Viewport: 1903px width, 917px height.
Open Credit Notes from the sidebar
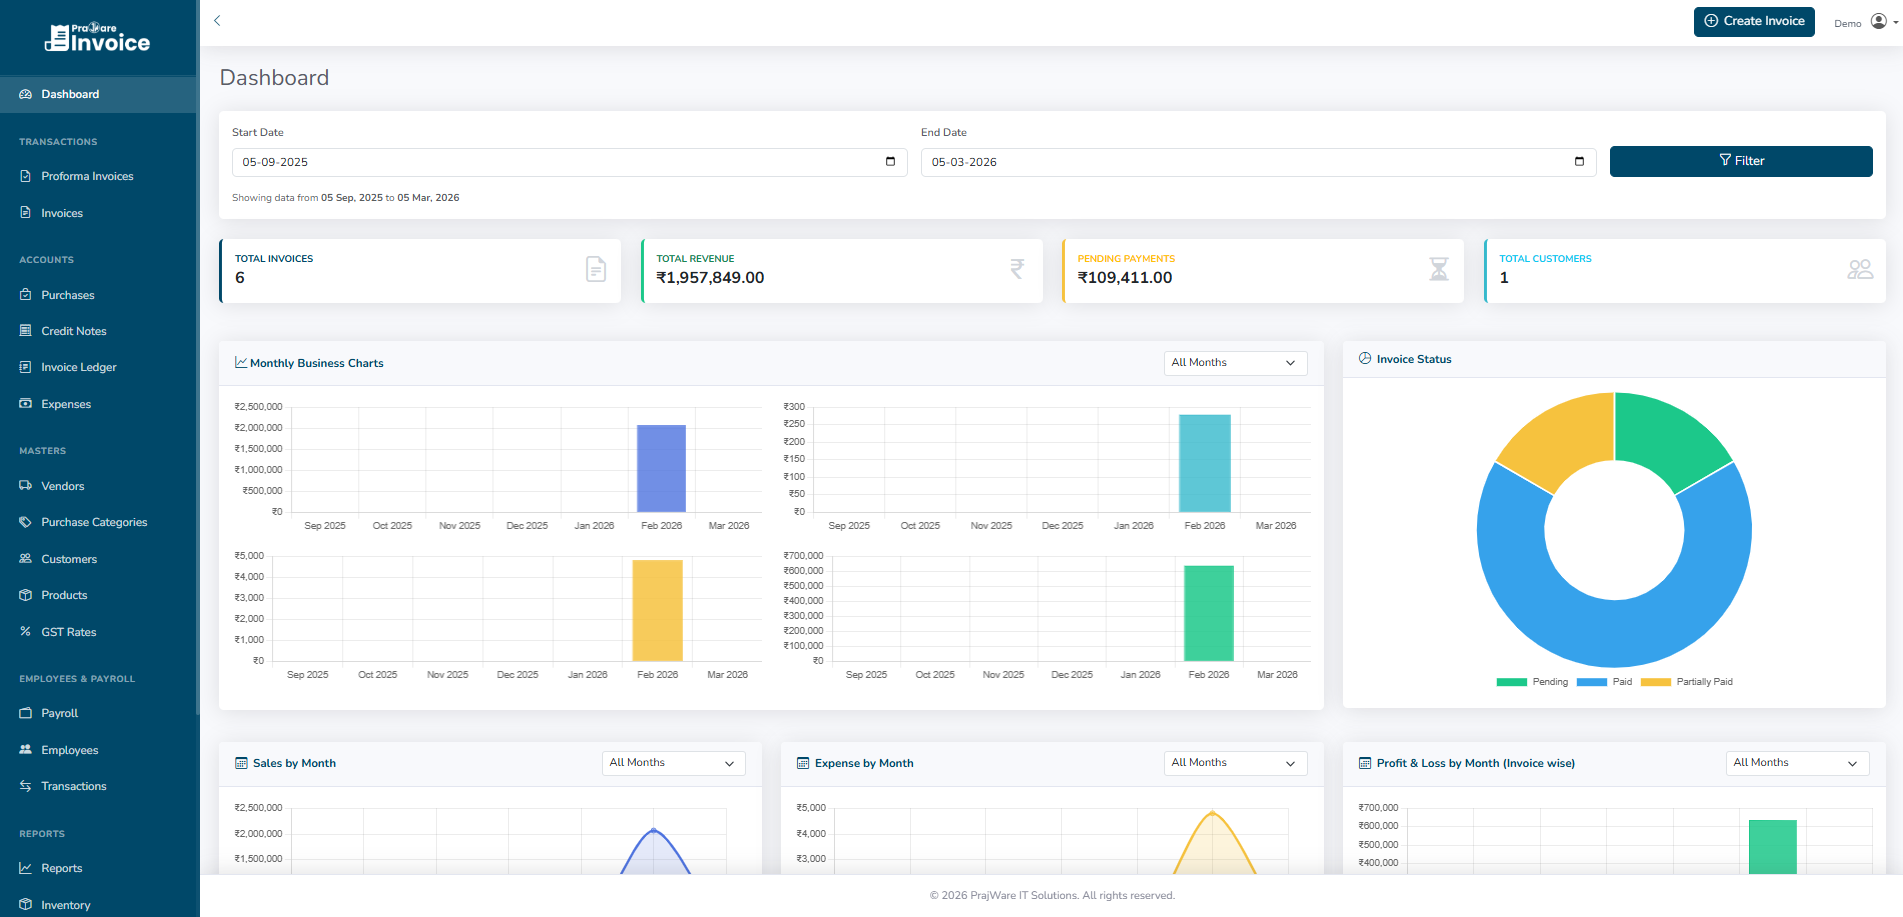[x=24, y=330]
